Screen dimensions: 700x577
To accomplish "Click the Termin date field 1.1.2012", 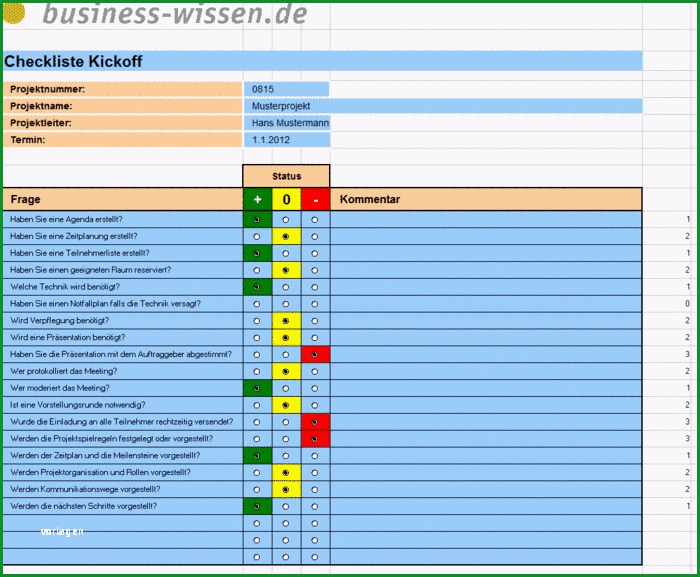I will 287,140.
